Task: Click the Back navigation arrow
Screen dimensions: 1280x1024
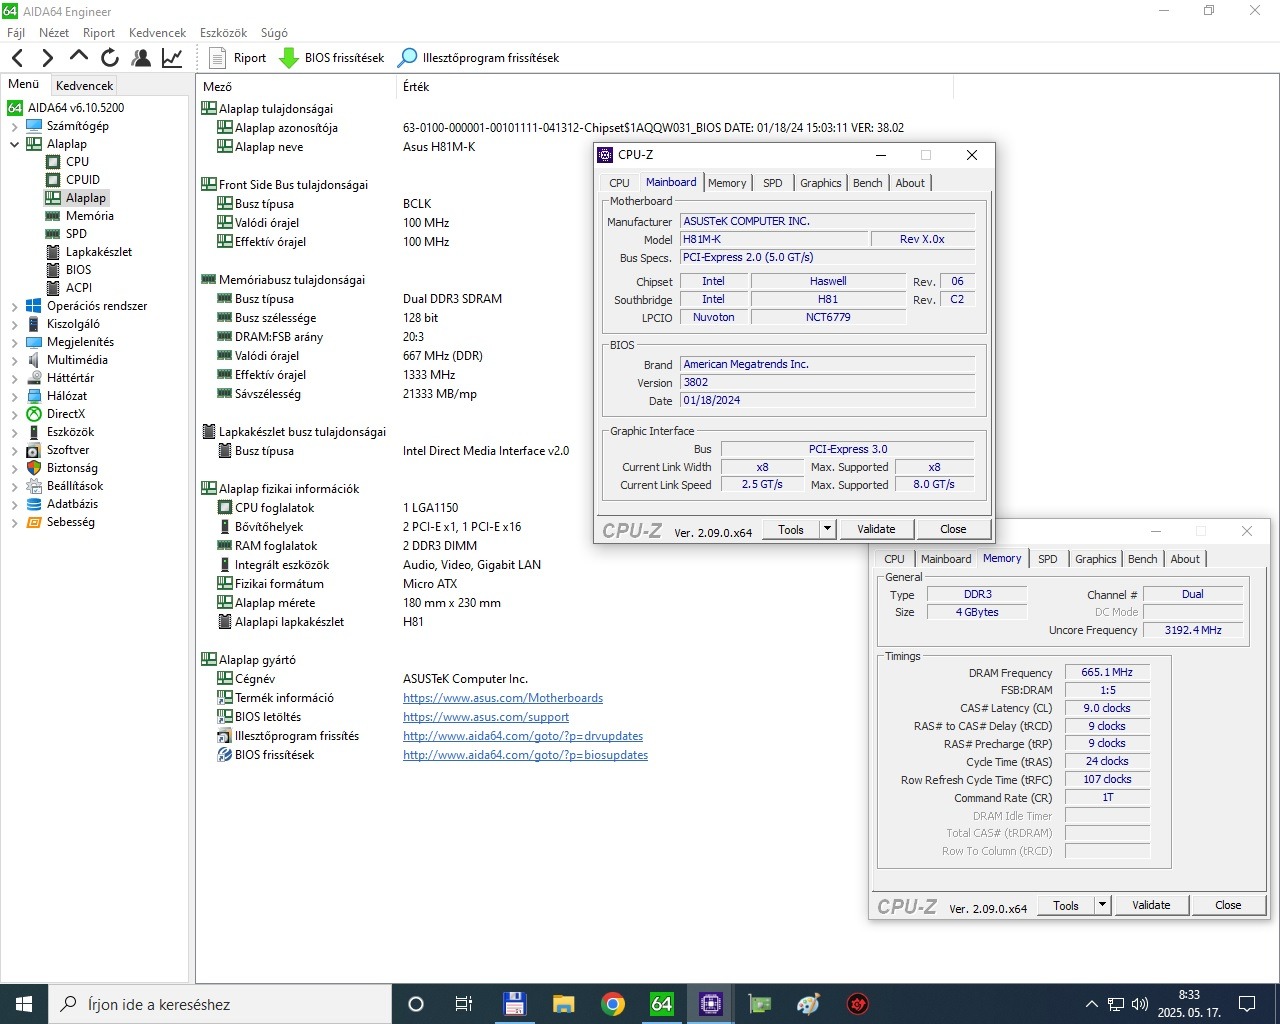Action: [x=17, y=58]
